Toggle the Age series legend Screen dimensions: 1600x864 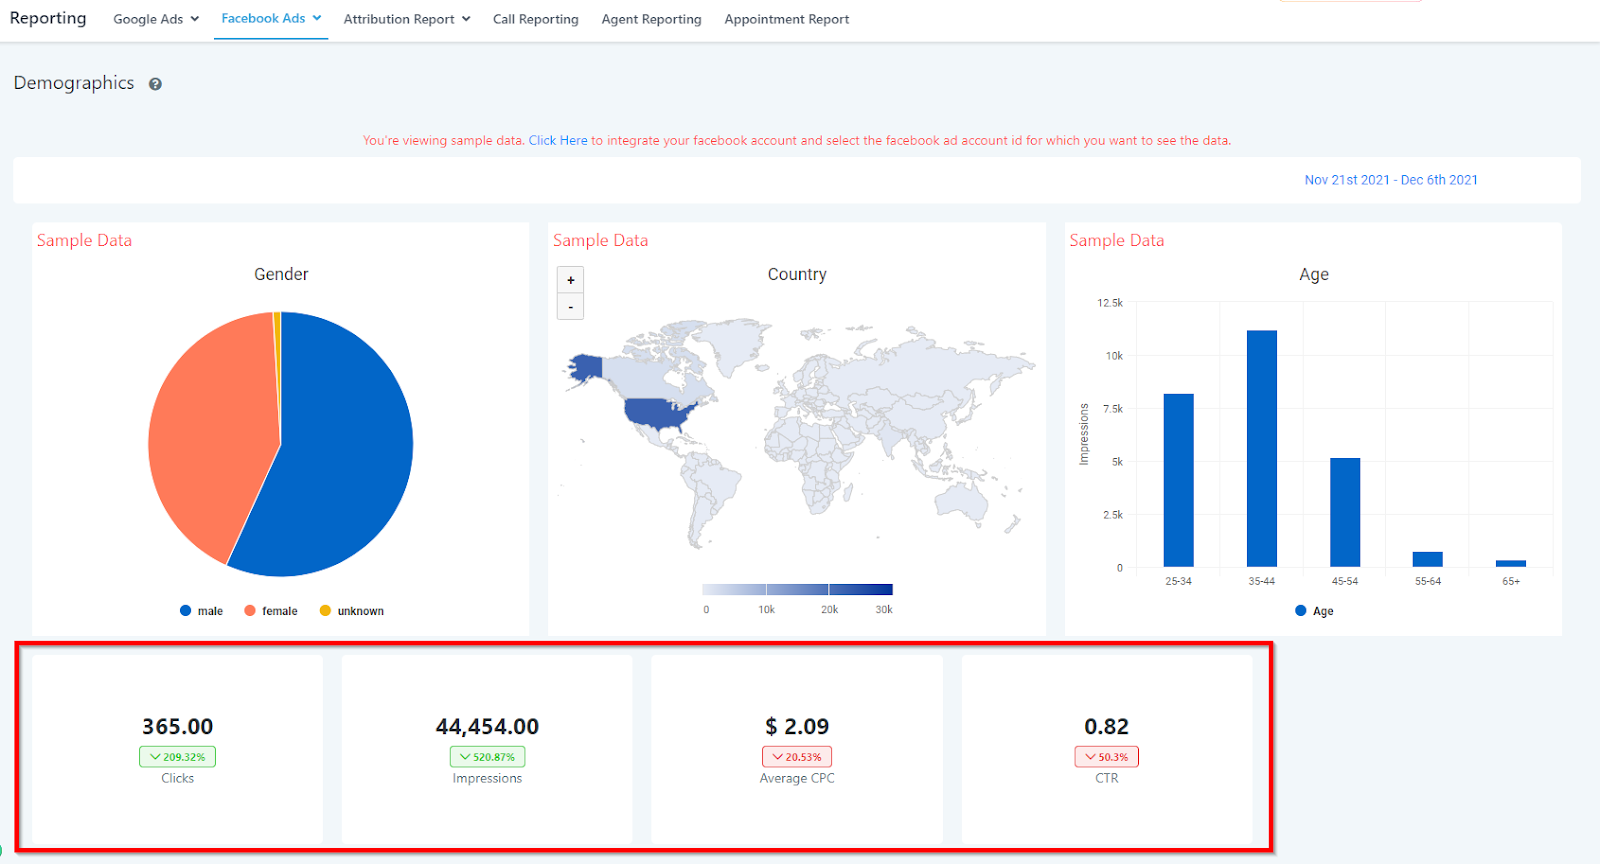tap(1314, 611)
